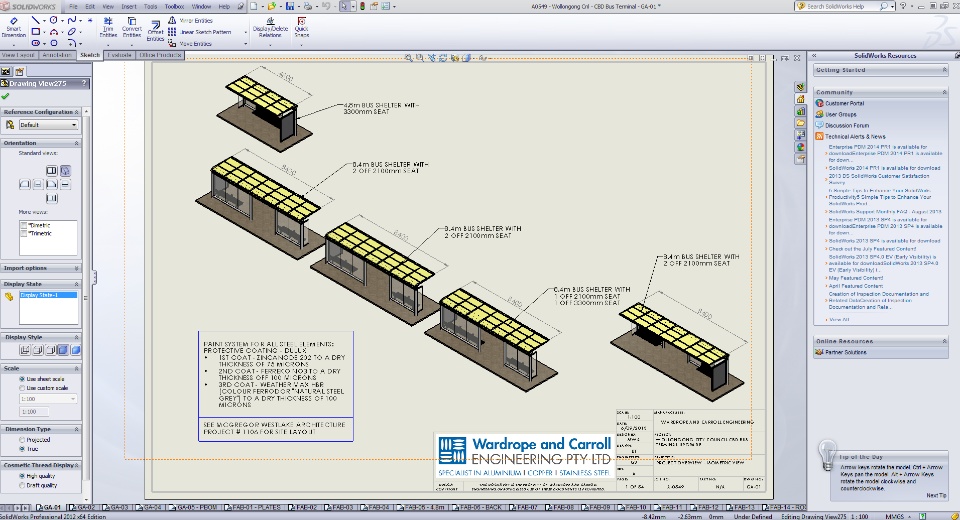Click the New document icon
Viewport: 960px width, 520px height.
[x=253, y=6]
